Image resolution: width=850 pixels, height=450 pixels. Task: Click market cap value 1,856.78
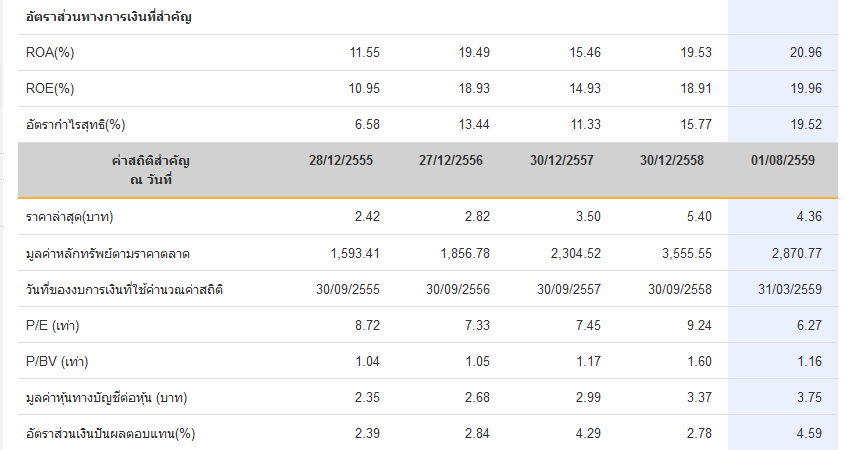point(465,253)
